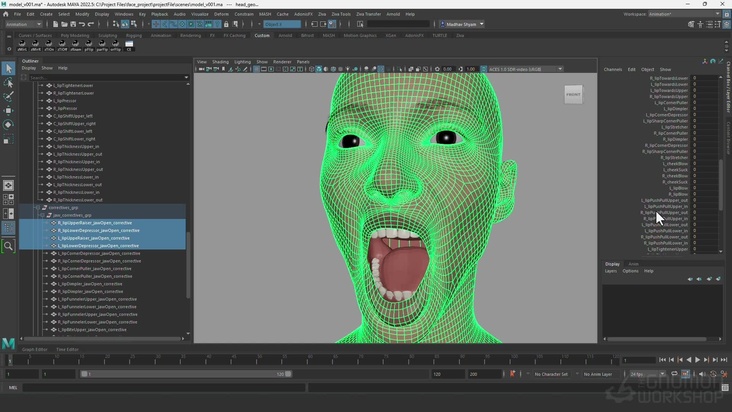Click the Play Backwards button
Image resolution: width=732 pixels, height=412 pixels.
tap(689, 360)
